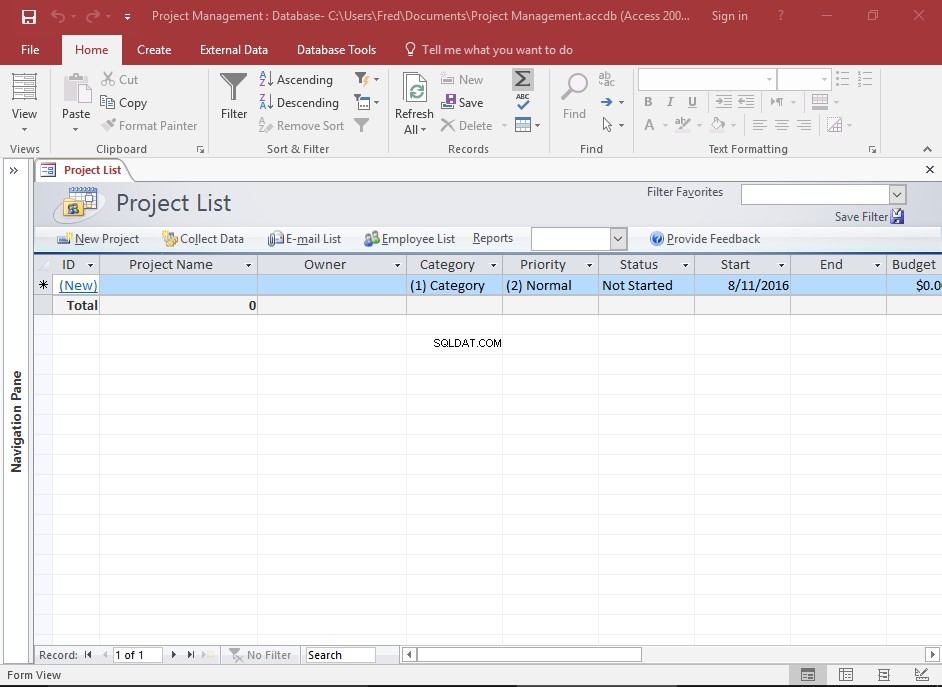Open the Reports dropdown combo box

[x=619, y=239]
